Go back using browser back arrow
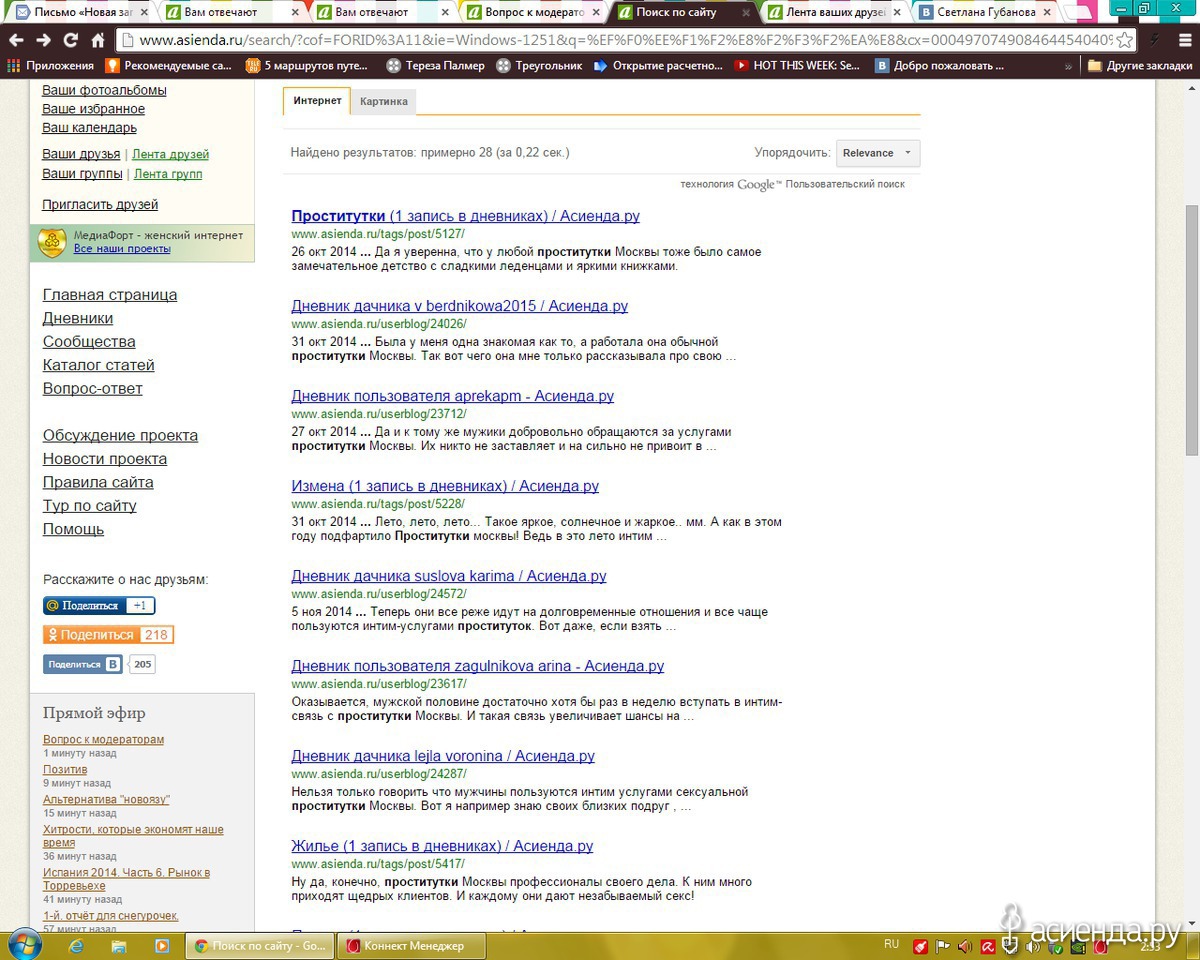Image resolution: width=1200 pixels, height=960 pixels. (16, 40)
